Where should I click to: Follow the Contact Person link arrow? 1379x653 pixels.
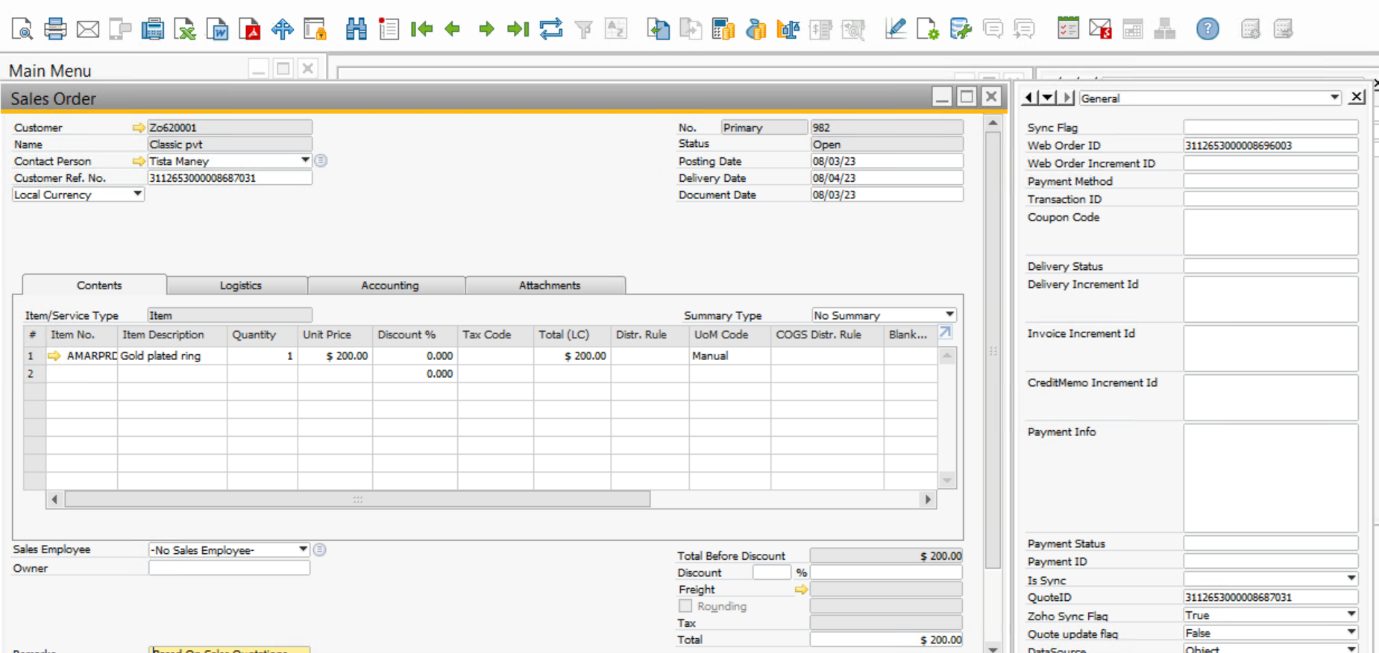139,161
